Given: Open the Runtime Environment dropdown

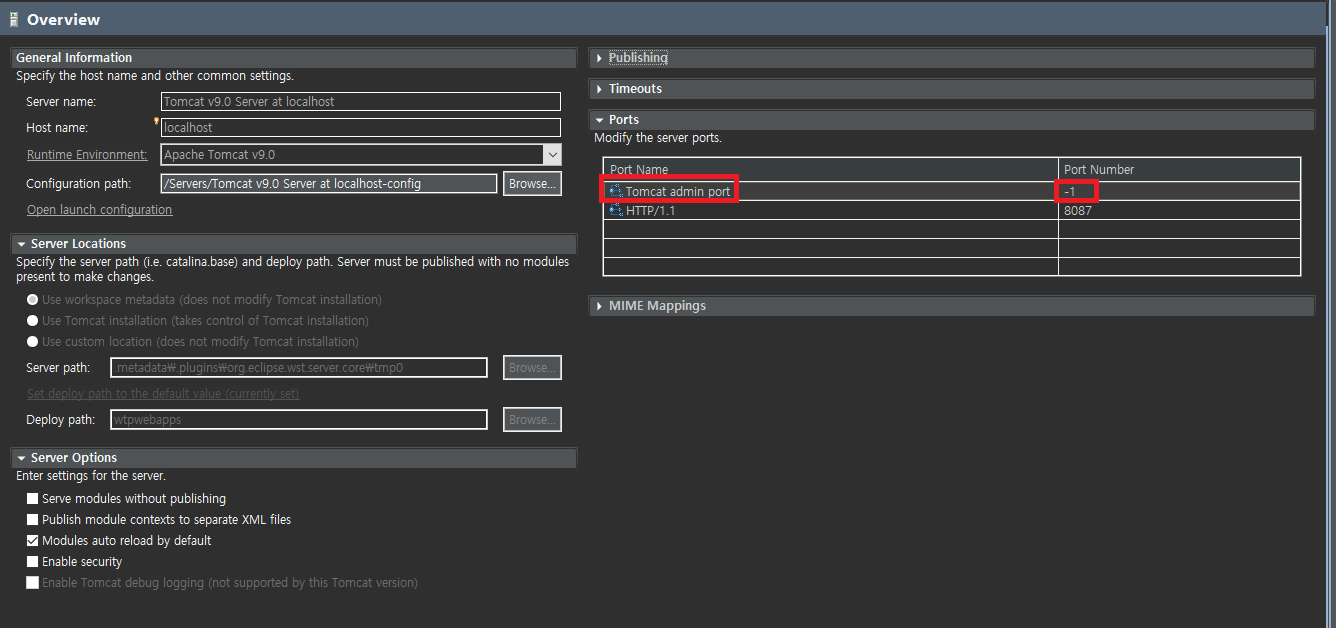Looking at the screenshot, I should point(552,155).
